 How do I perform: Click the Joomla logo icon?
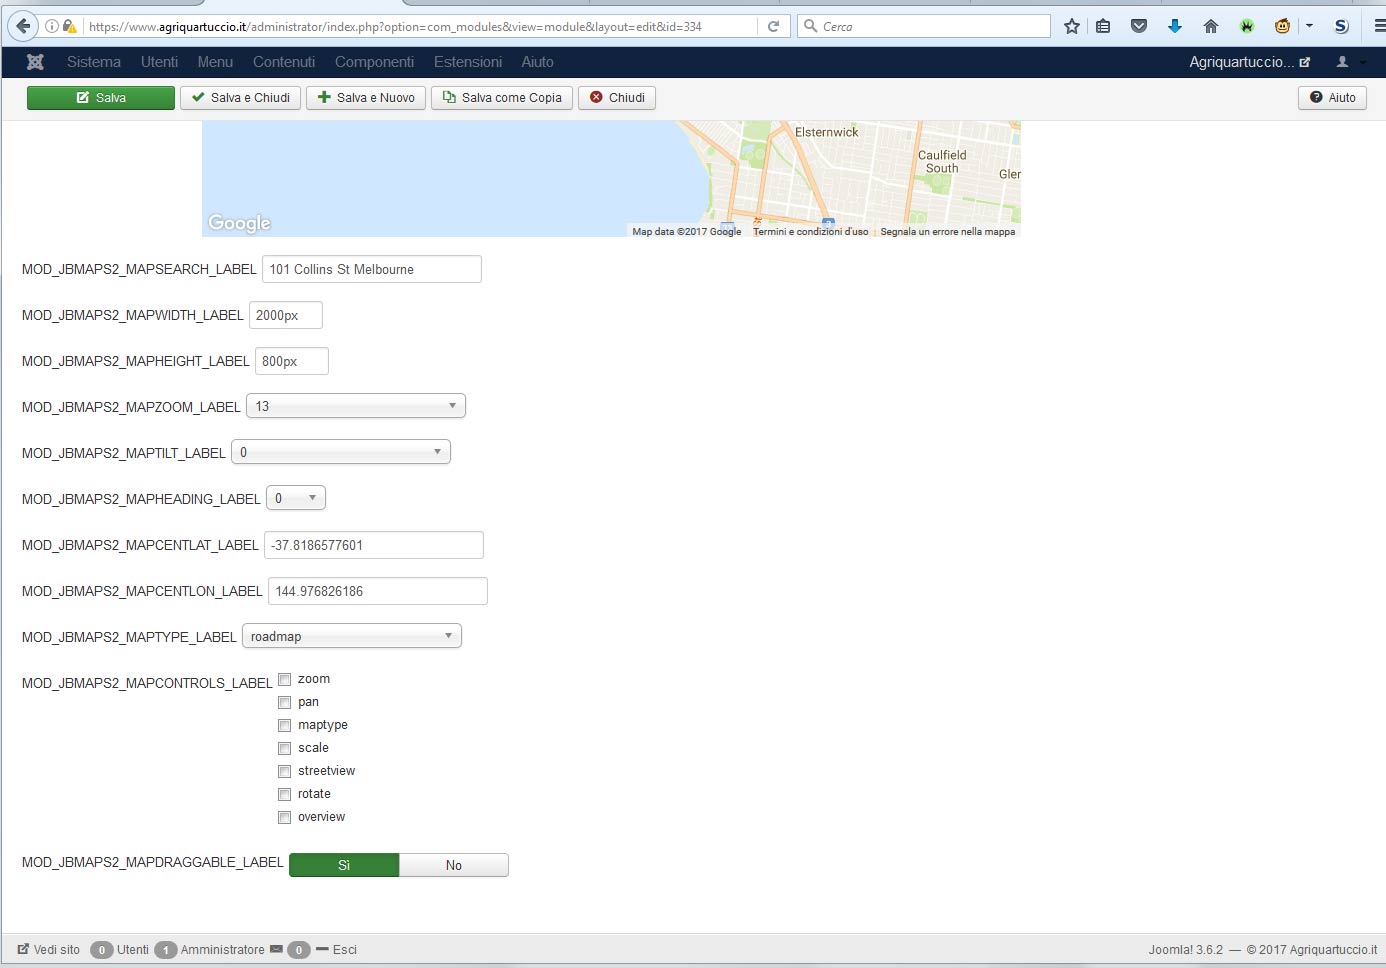[x=35, y=62]
